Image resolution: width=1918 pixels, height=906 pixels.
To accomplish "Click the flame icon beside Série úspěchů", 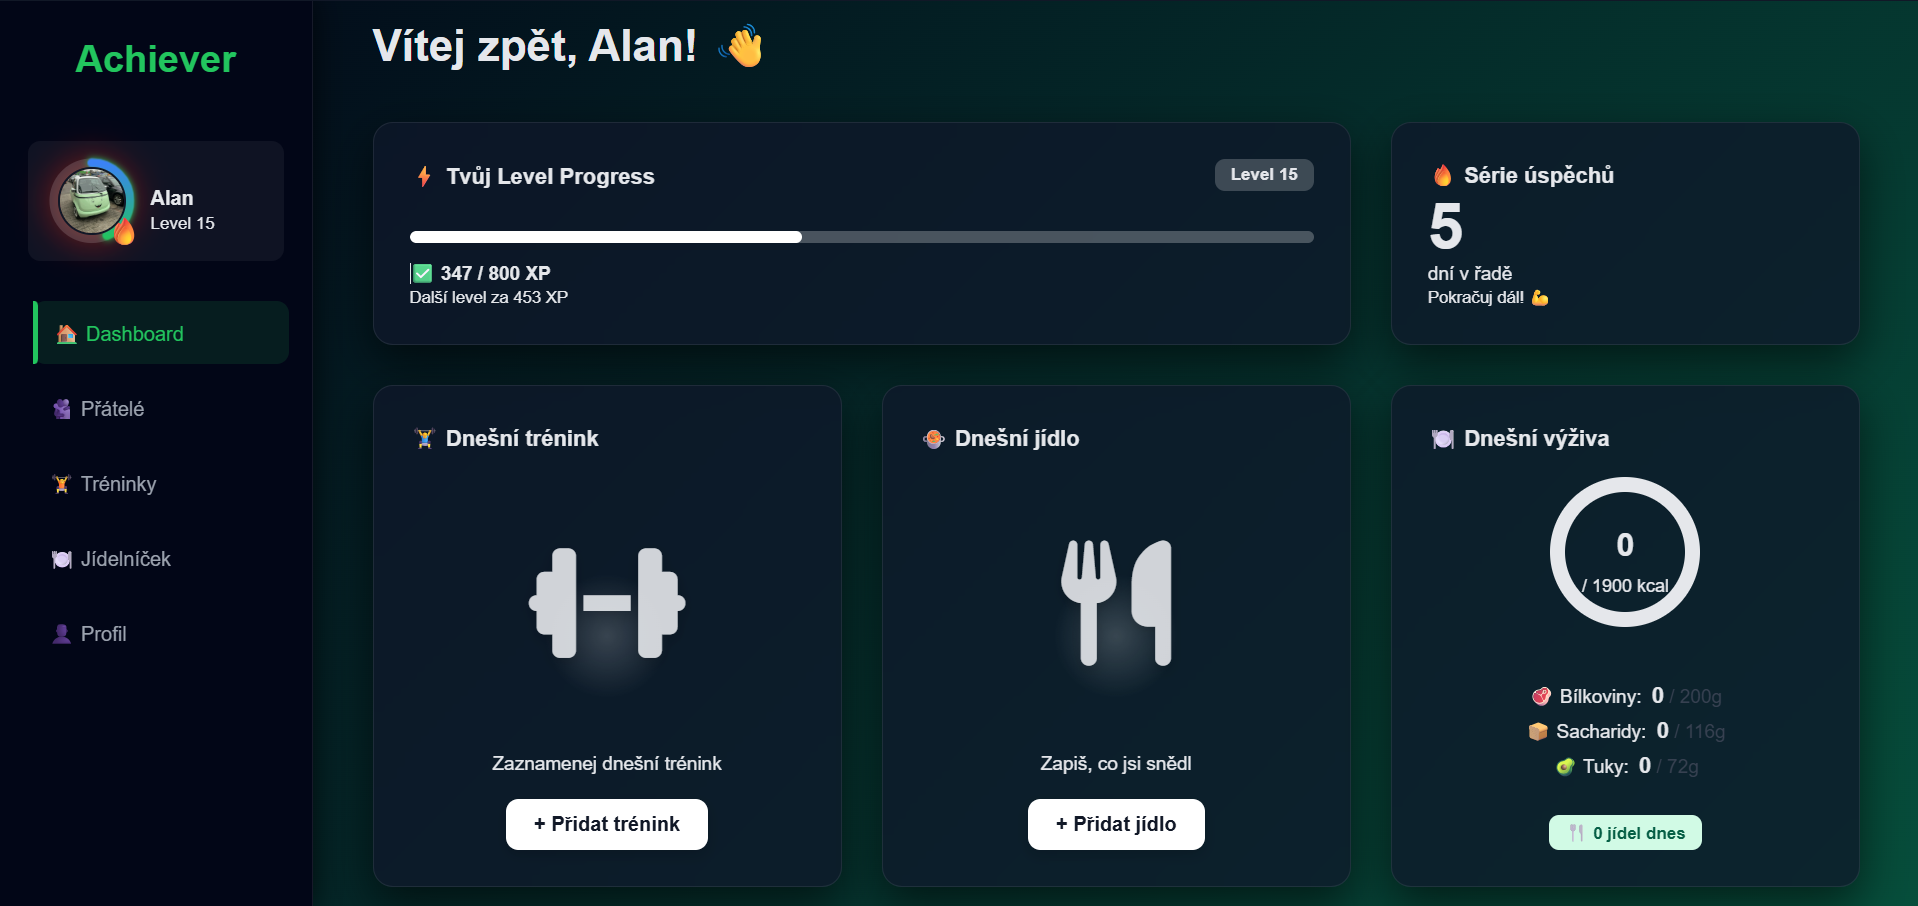I will (1442, 176).
